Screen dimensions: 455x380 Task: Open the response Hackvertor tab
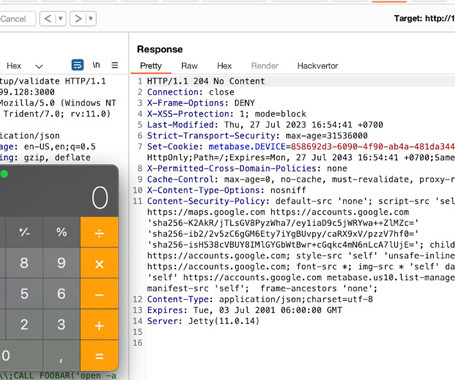point(318,66)
